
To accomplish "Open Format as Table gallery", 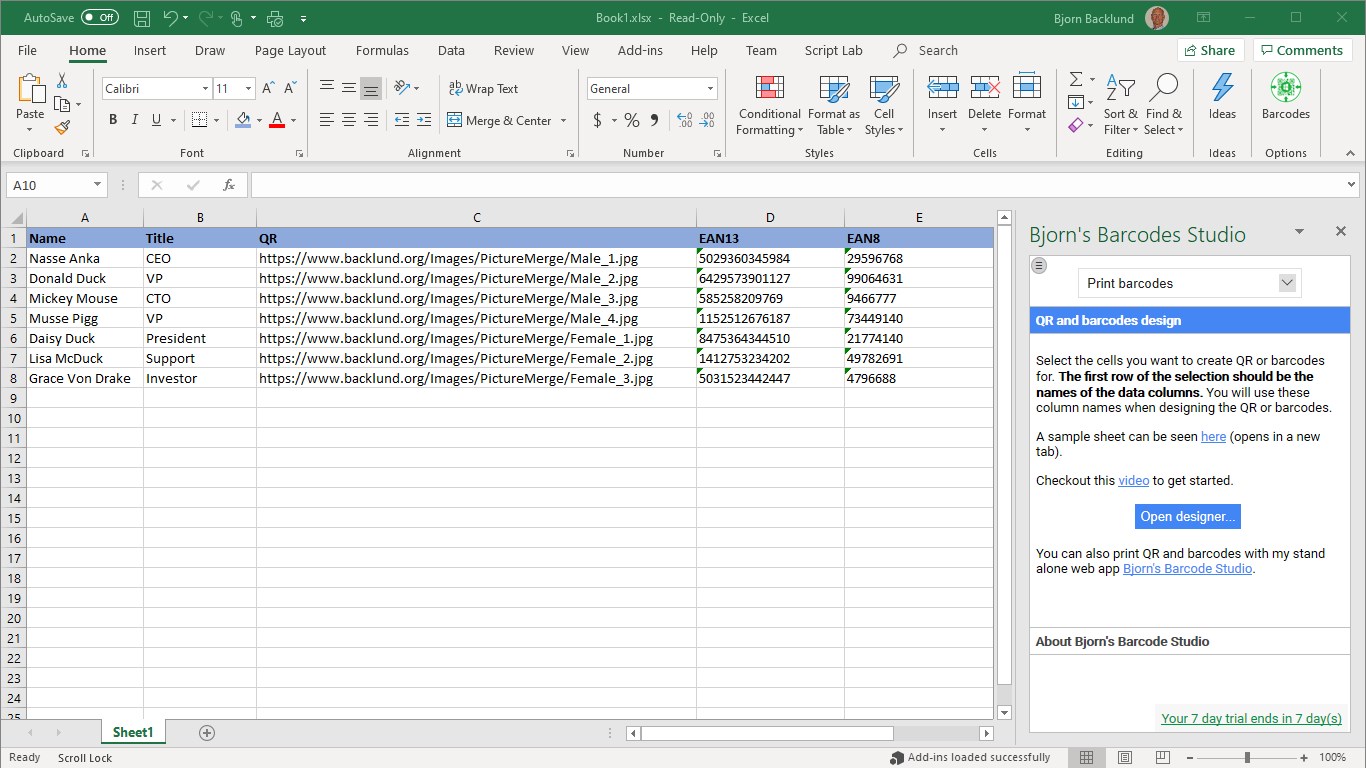I will click(833, 105).
